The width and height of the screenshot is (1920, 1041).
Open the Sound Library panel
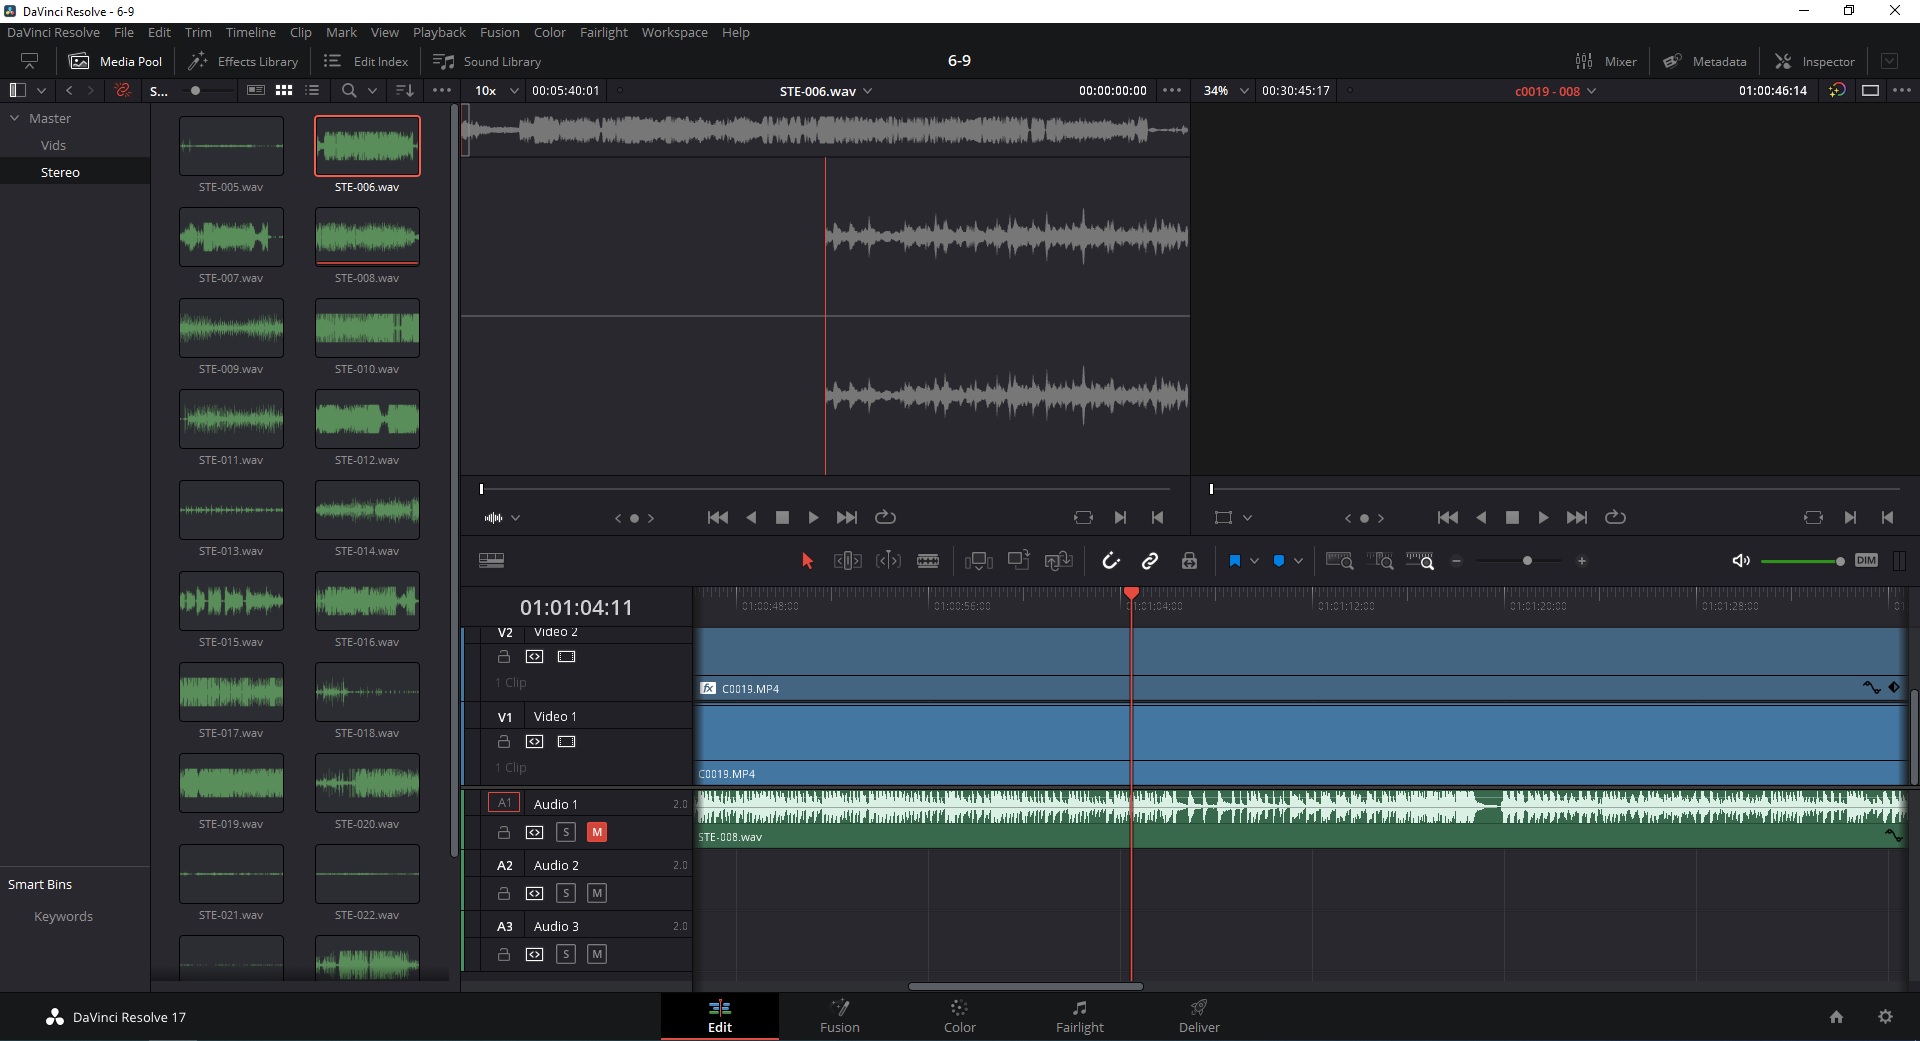tap(487, 61)
